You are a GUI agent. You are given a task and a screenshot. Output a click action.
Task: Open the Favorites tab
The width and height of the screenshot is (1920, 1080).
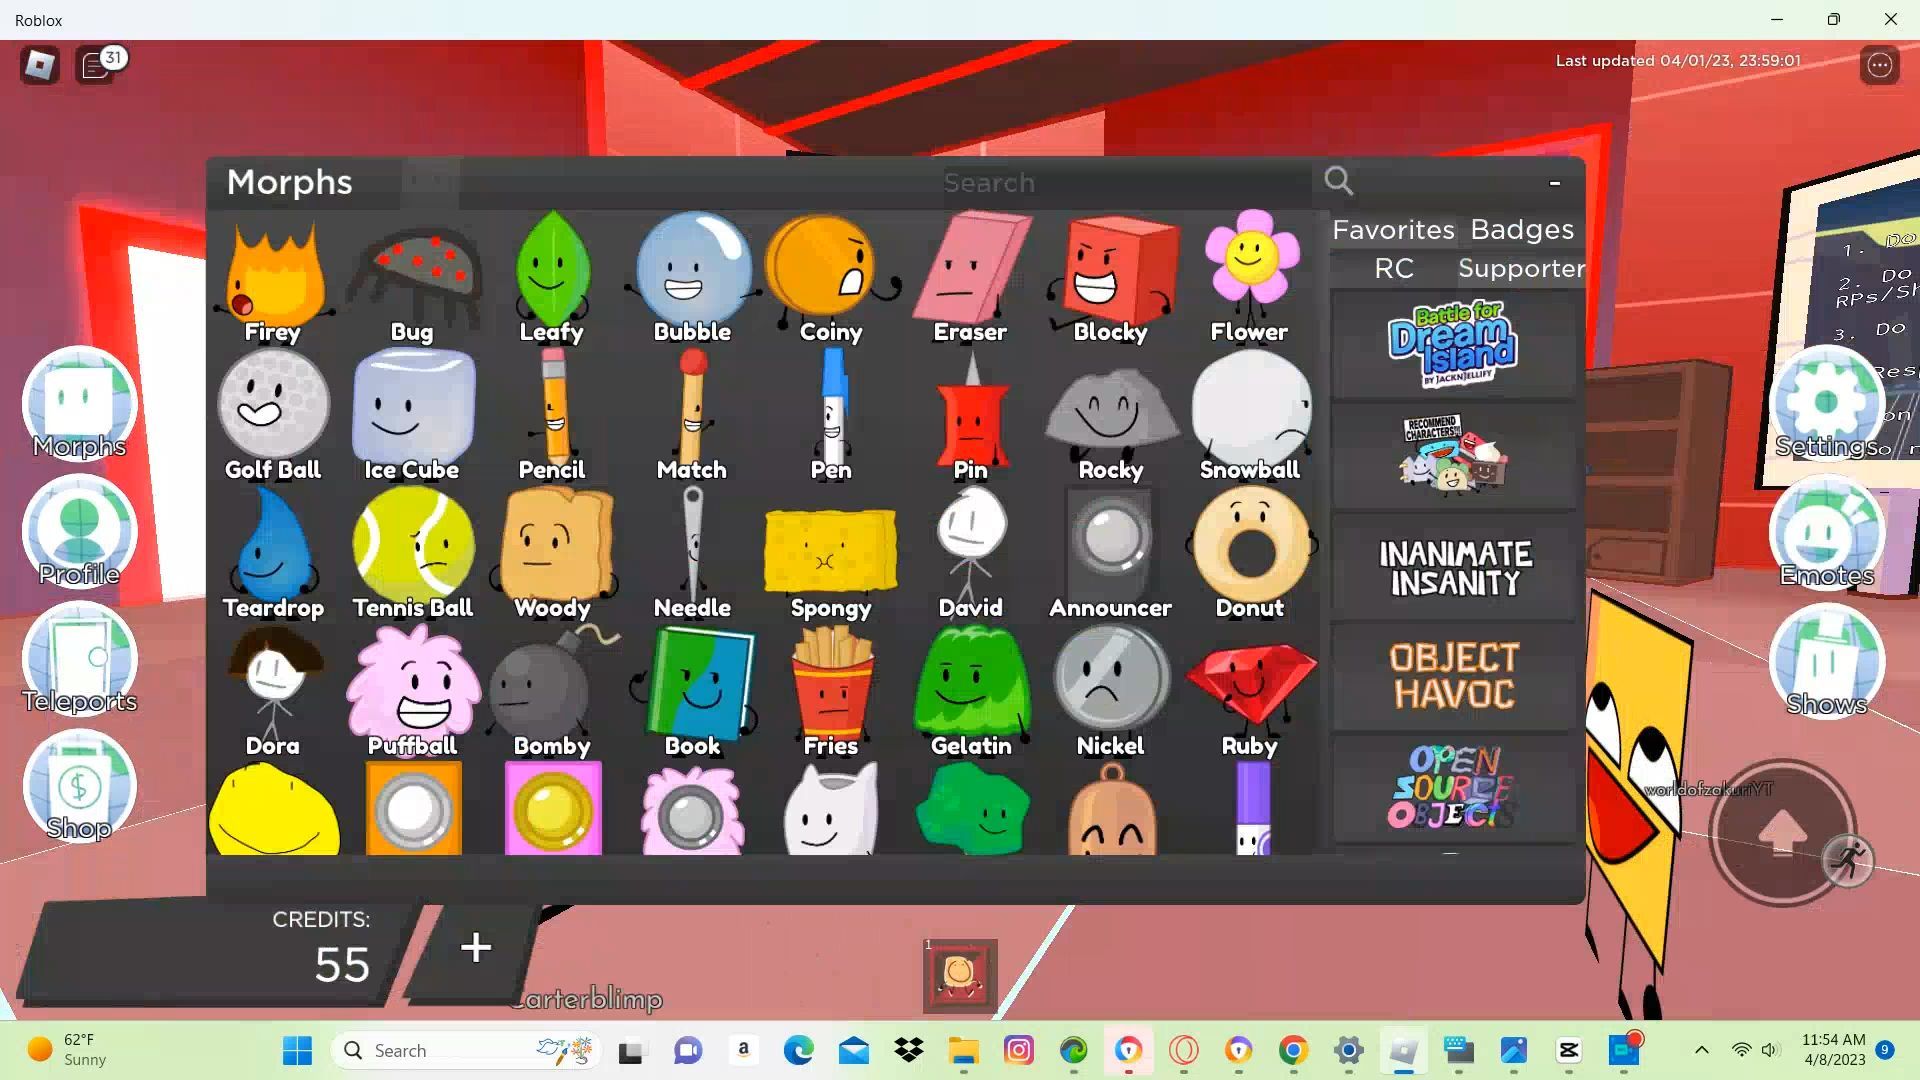[1393, 230]
